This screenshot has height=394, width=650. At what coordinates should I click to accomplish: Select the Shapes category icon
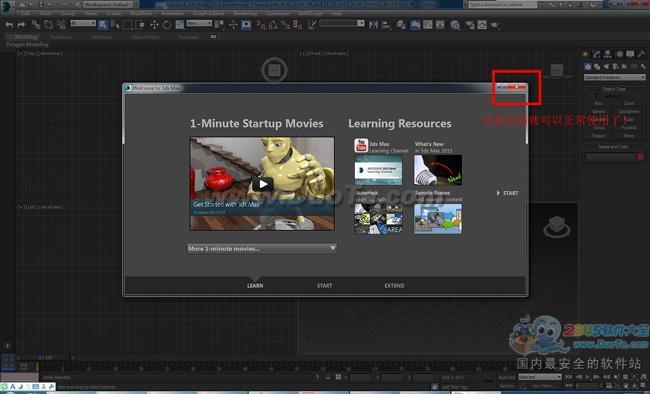[x=597, y=66]
